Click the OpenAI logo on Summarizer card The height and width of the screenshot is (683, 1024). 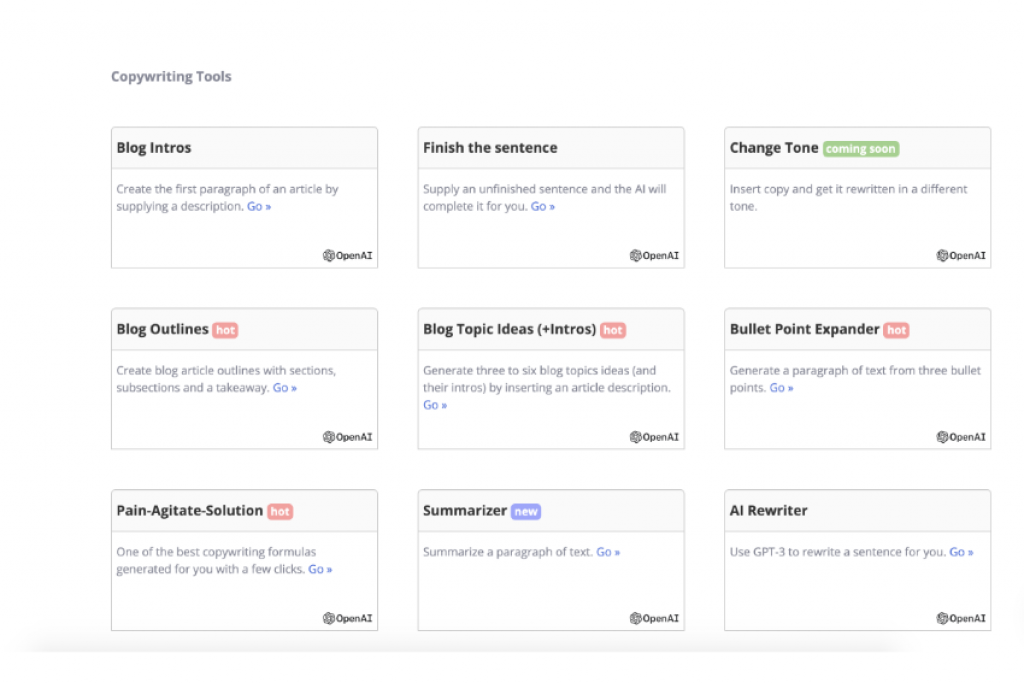653,618
